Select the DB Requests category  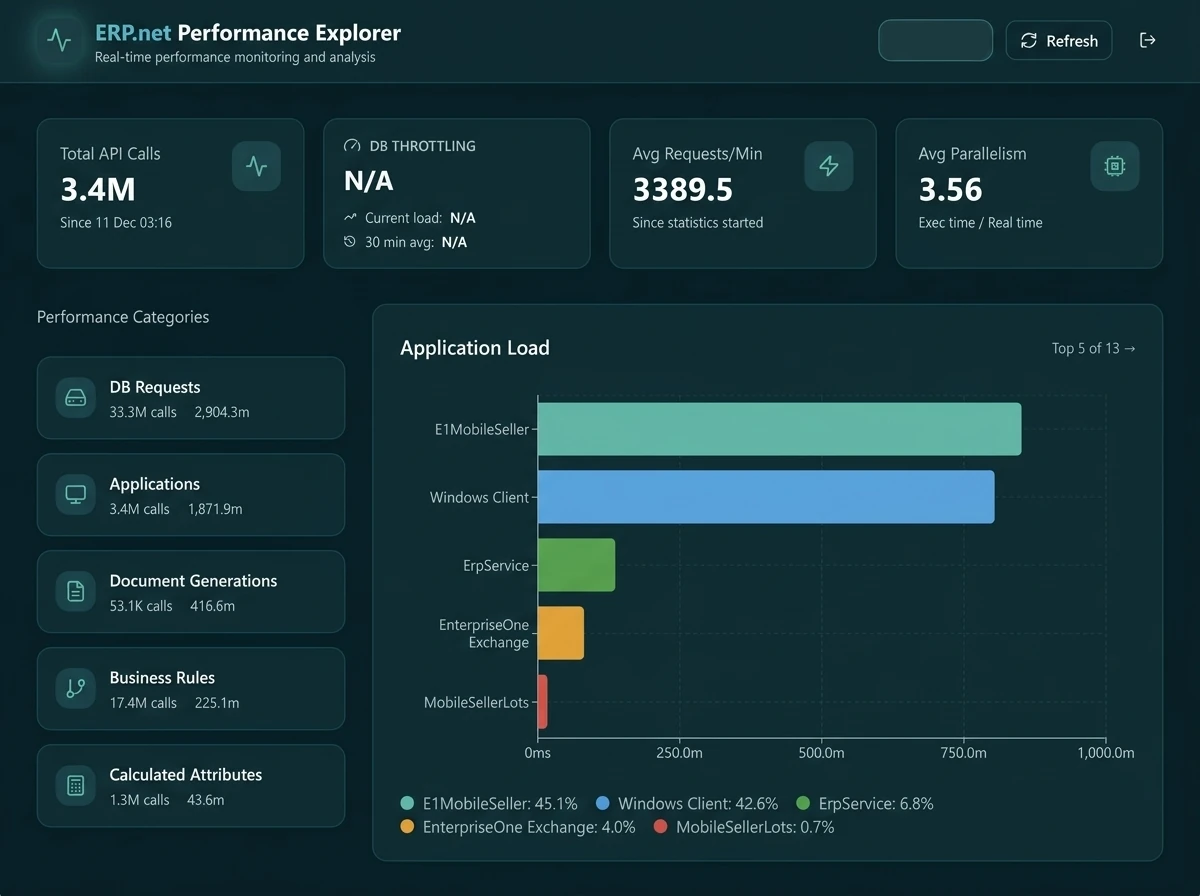tap(190, 397)
